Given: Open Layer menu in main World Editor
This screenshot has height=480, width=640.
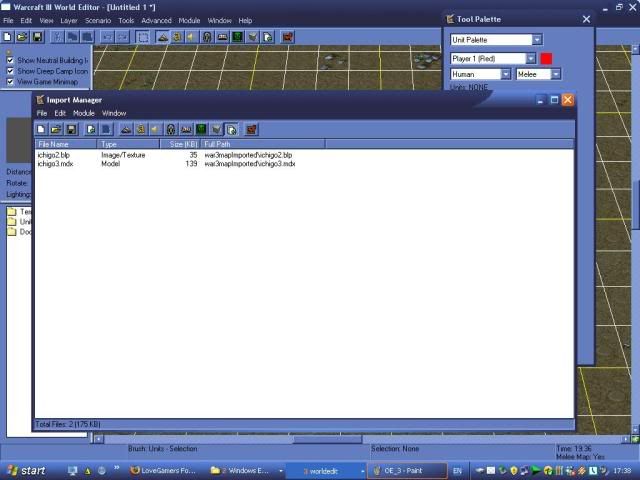Looking at the screenshot, I should 69,20.
